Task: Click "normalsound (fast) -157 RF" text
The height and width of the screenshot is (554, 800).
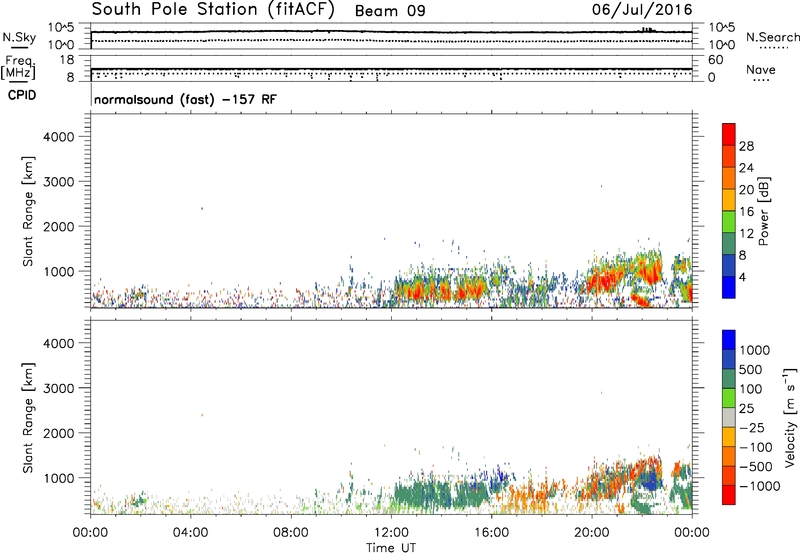Action: 185,99
